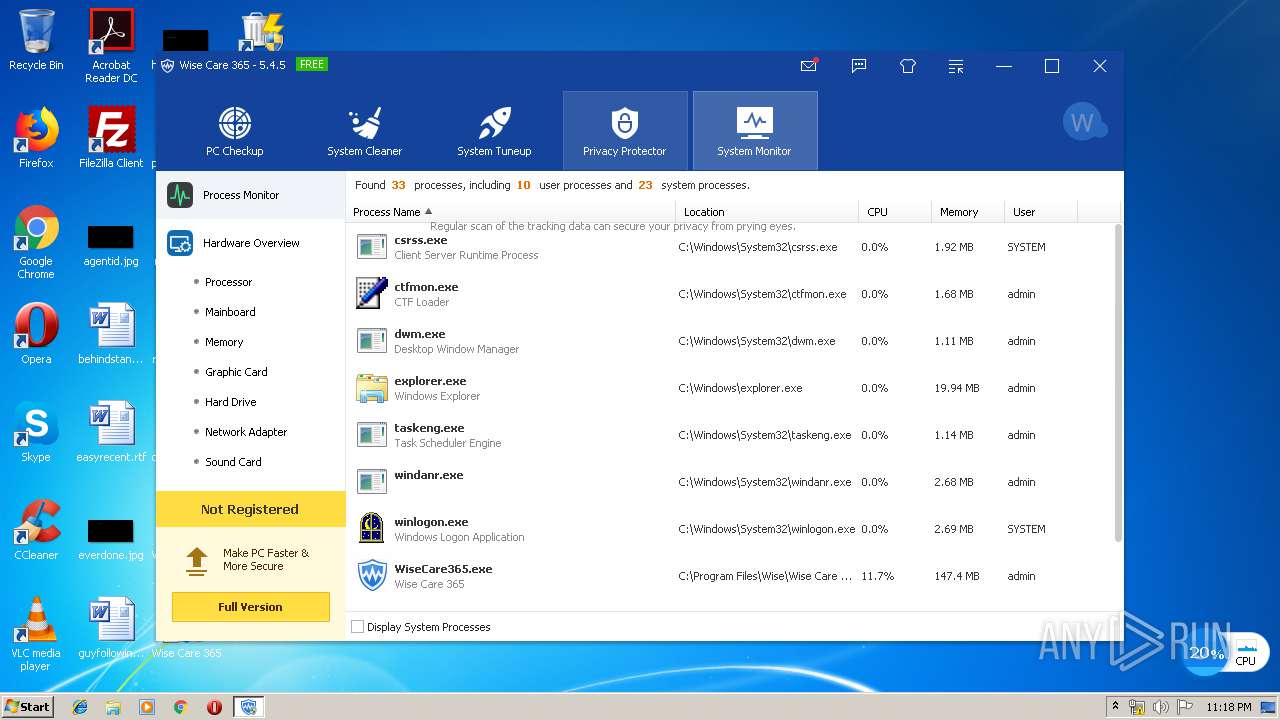Click explorer.exe memory value 19.94 MB

[x=957, y=388]
